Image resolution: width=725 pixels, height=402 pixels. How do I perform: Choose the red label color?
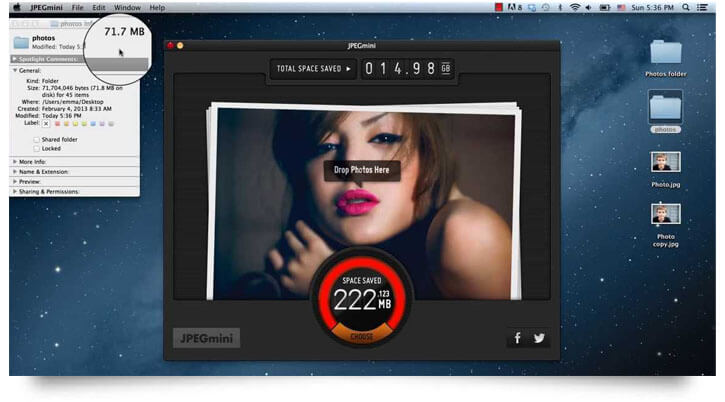click(x=57, y=124)
